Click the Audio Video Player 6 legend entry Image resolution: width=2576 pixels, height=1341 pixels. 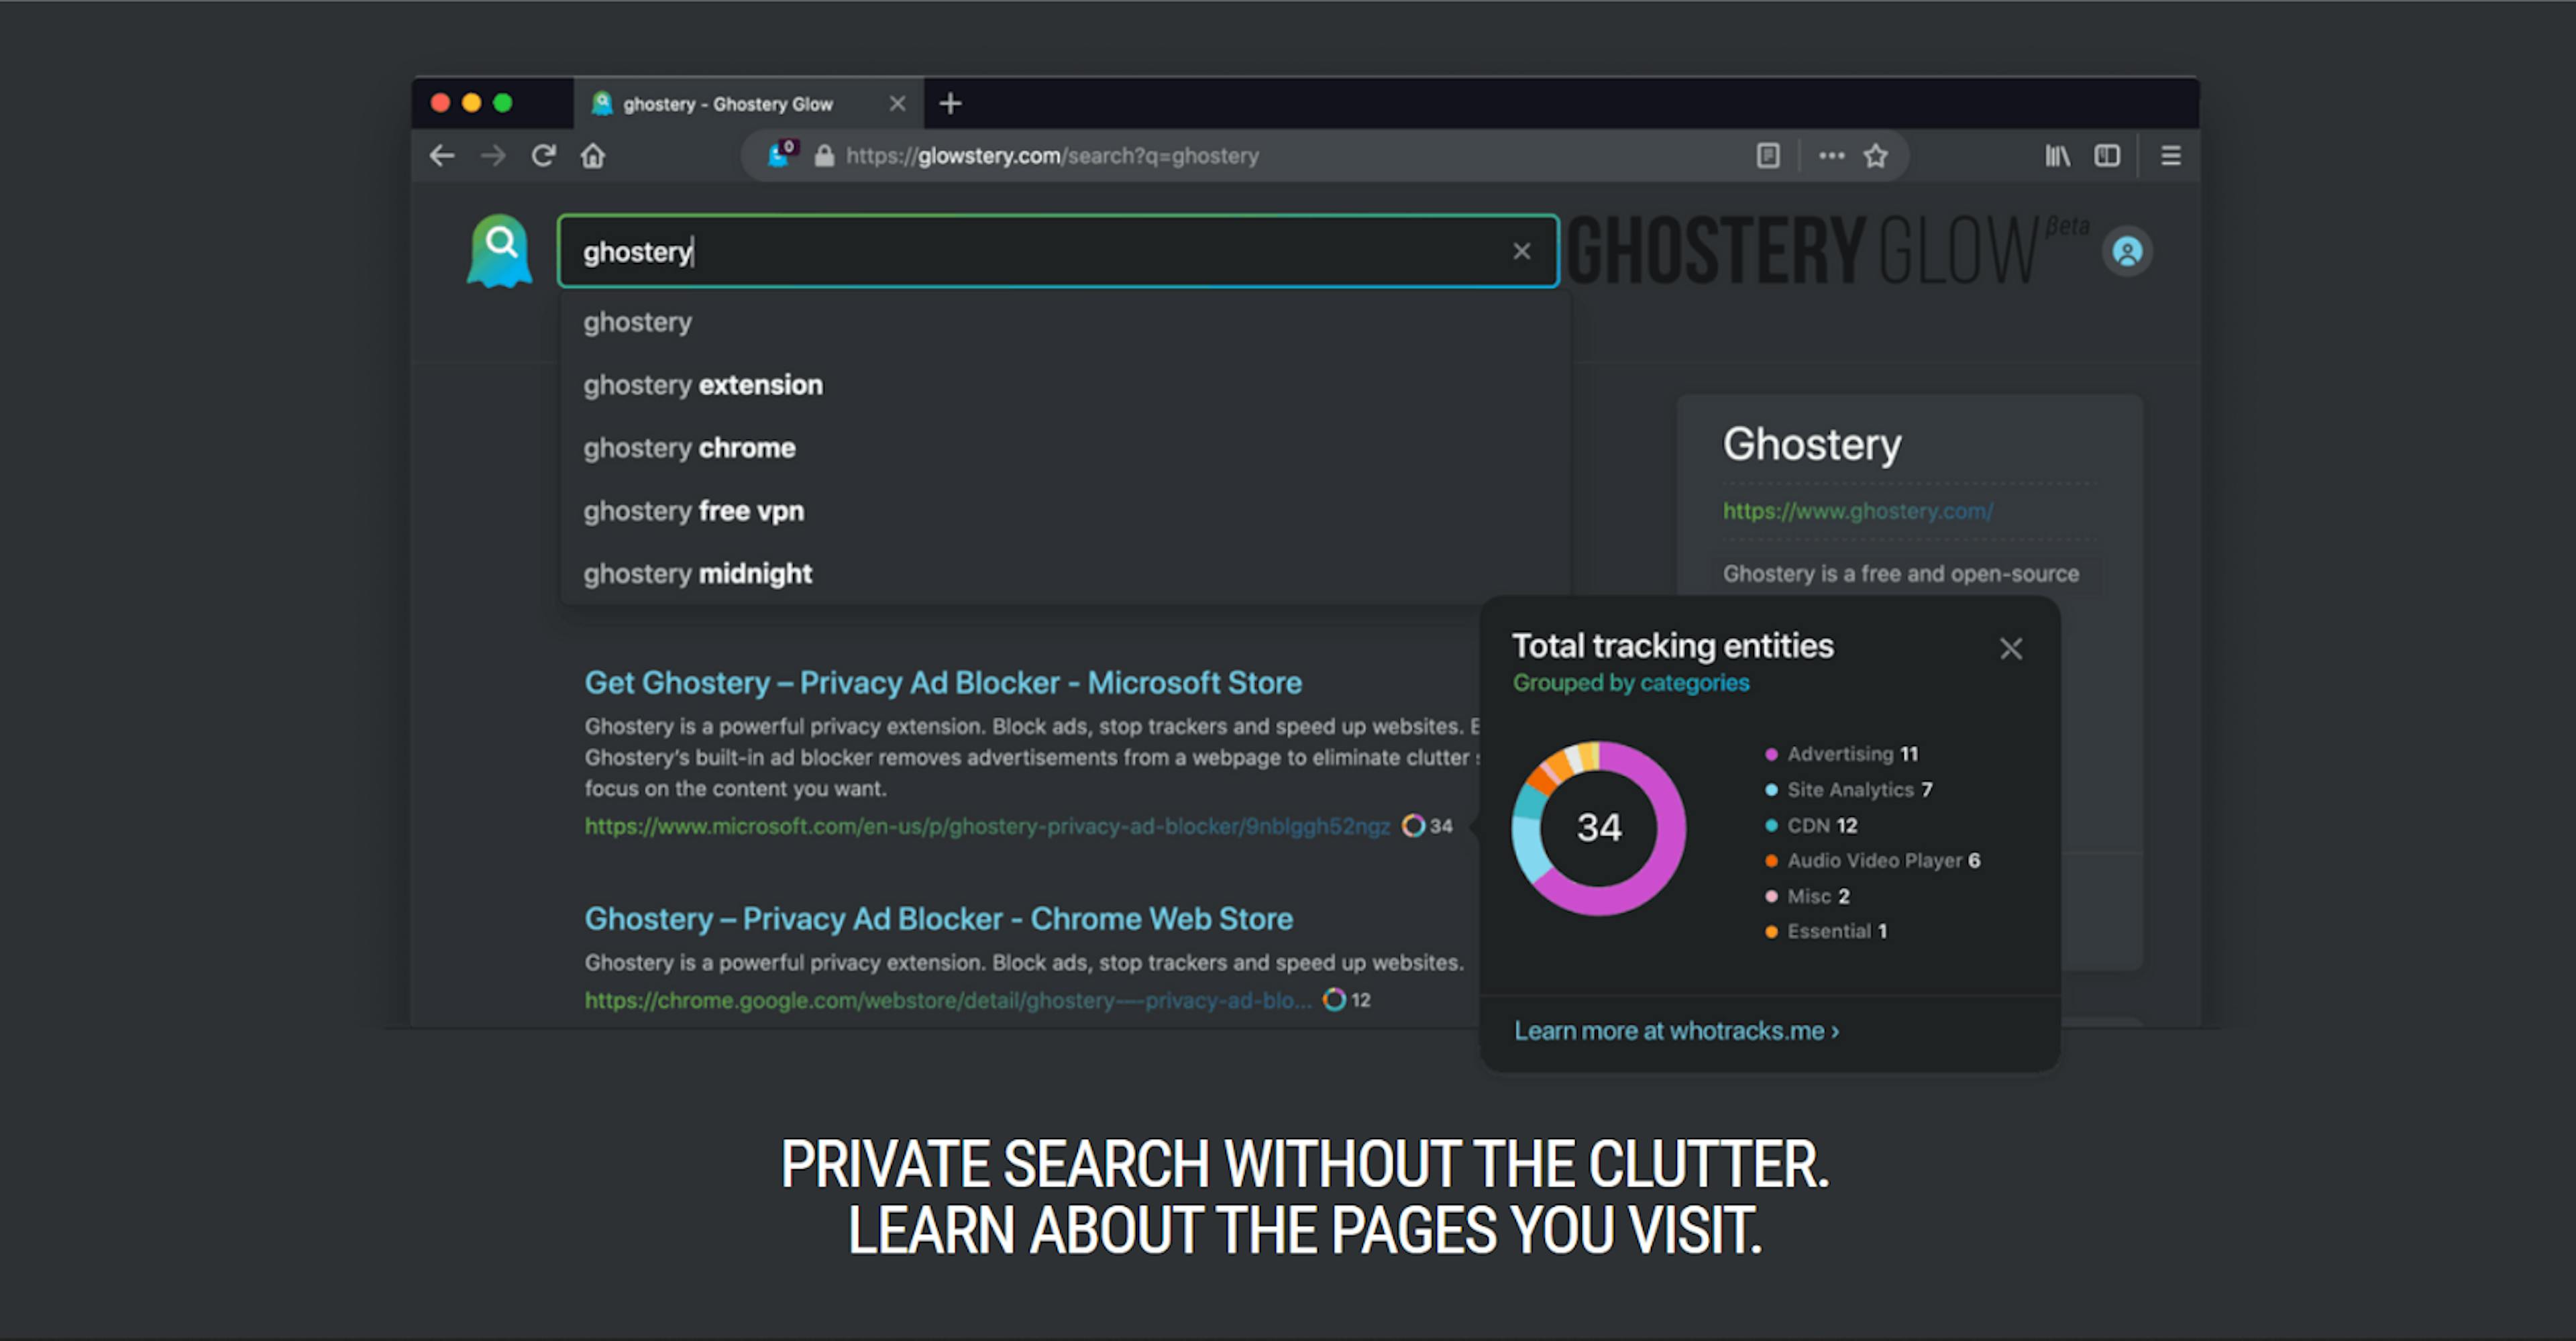1872,860
